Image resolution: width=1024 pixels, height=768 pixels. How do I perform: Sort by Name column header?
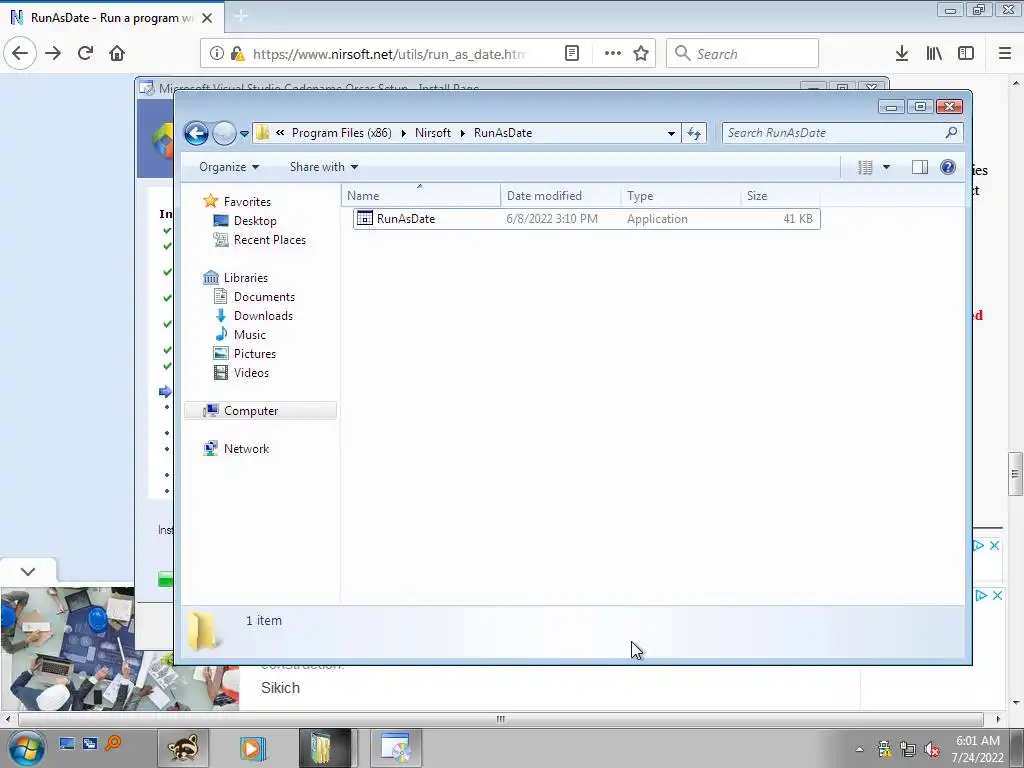pos(421,196)
